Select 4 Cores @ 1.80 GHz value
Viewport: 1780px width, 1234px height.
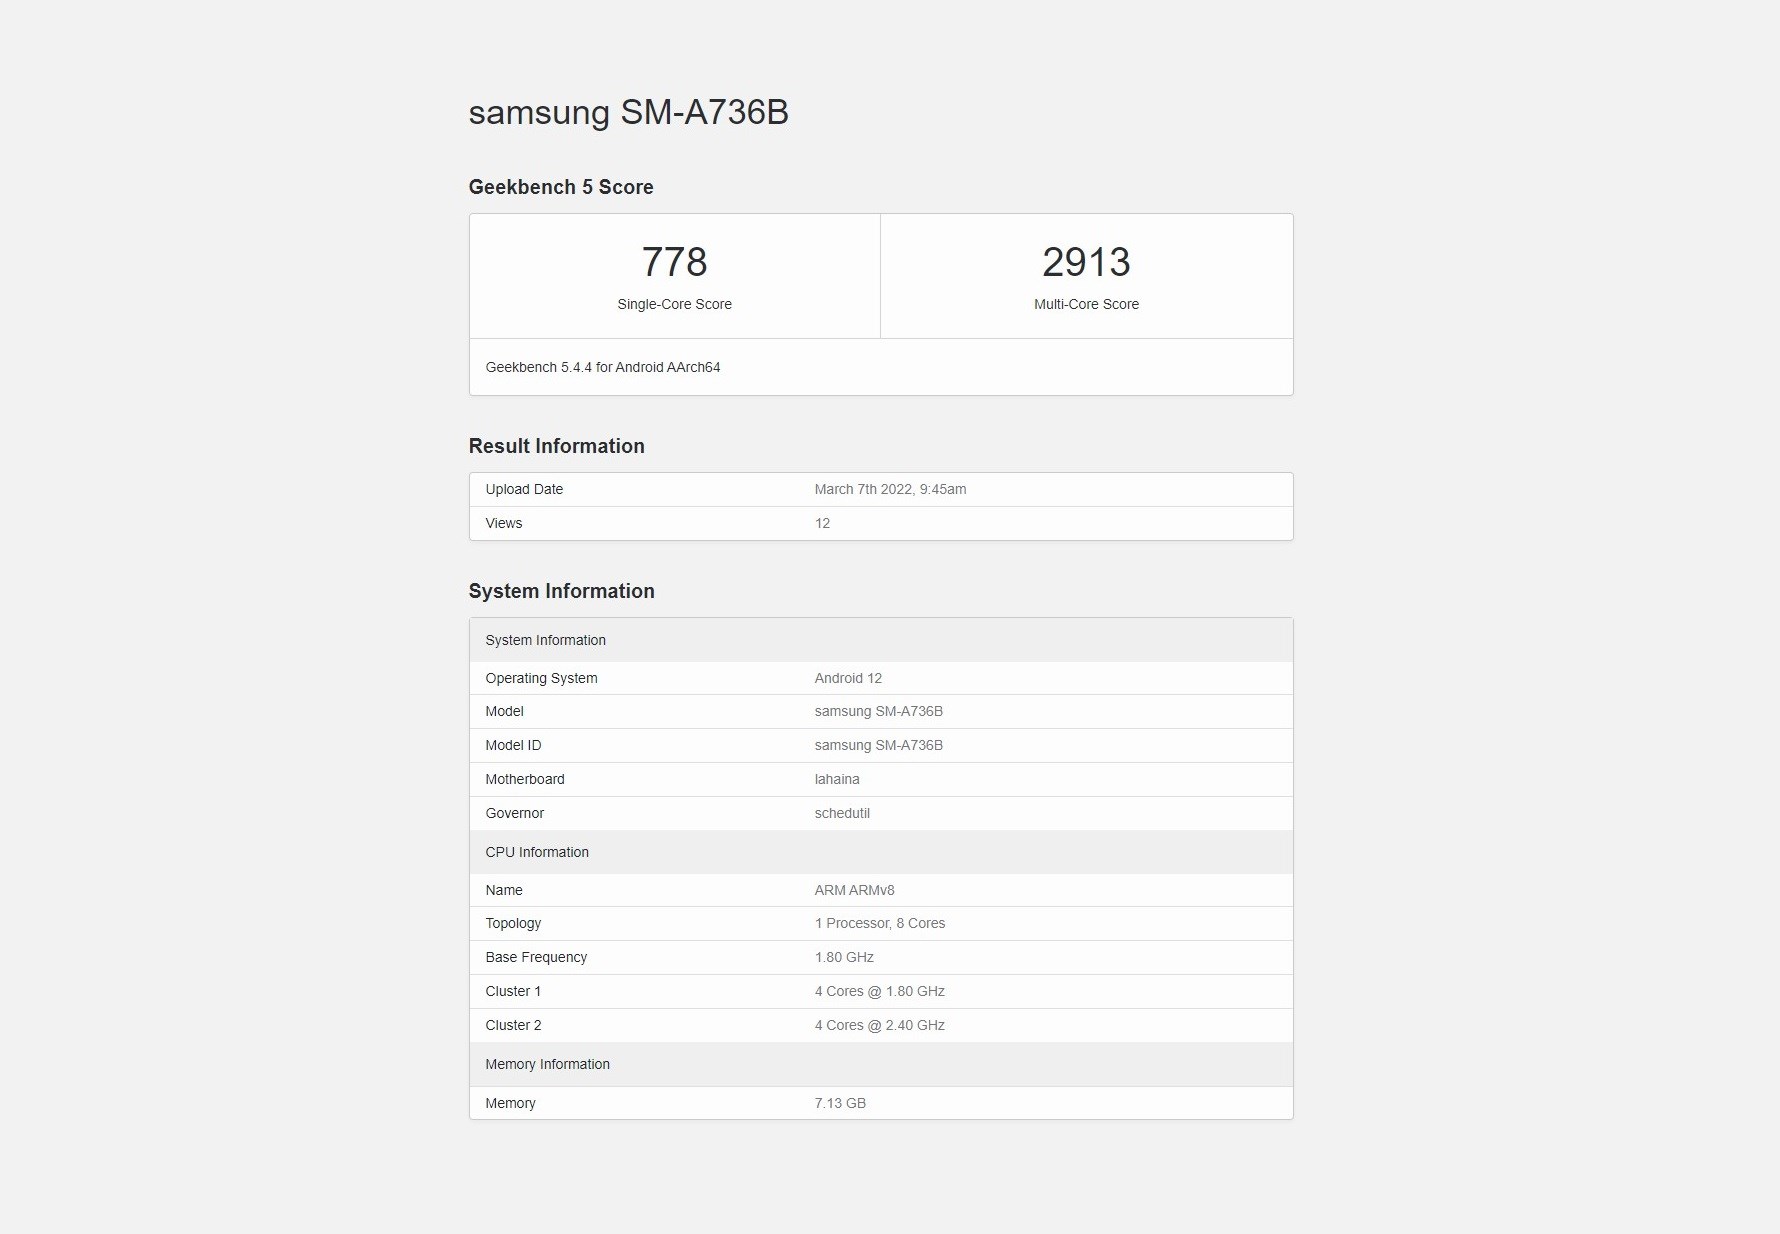click(880, 991)
